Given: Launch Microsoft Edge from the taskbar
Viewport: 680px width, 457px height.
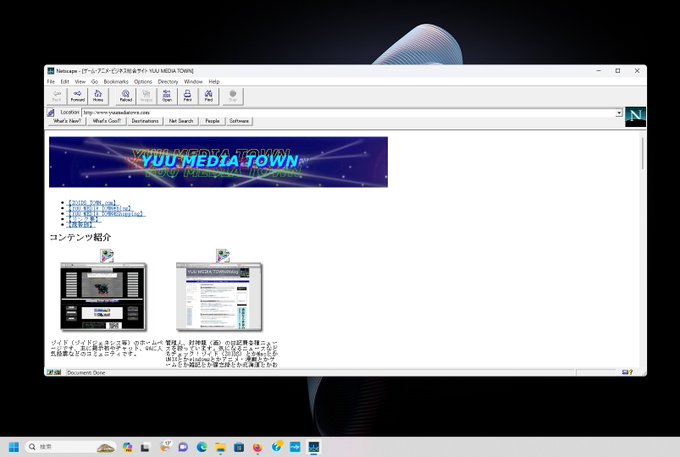Looking at the screenshot, I should [x=202, y=447].
